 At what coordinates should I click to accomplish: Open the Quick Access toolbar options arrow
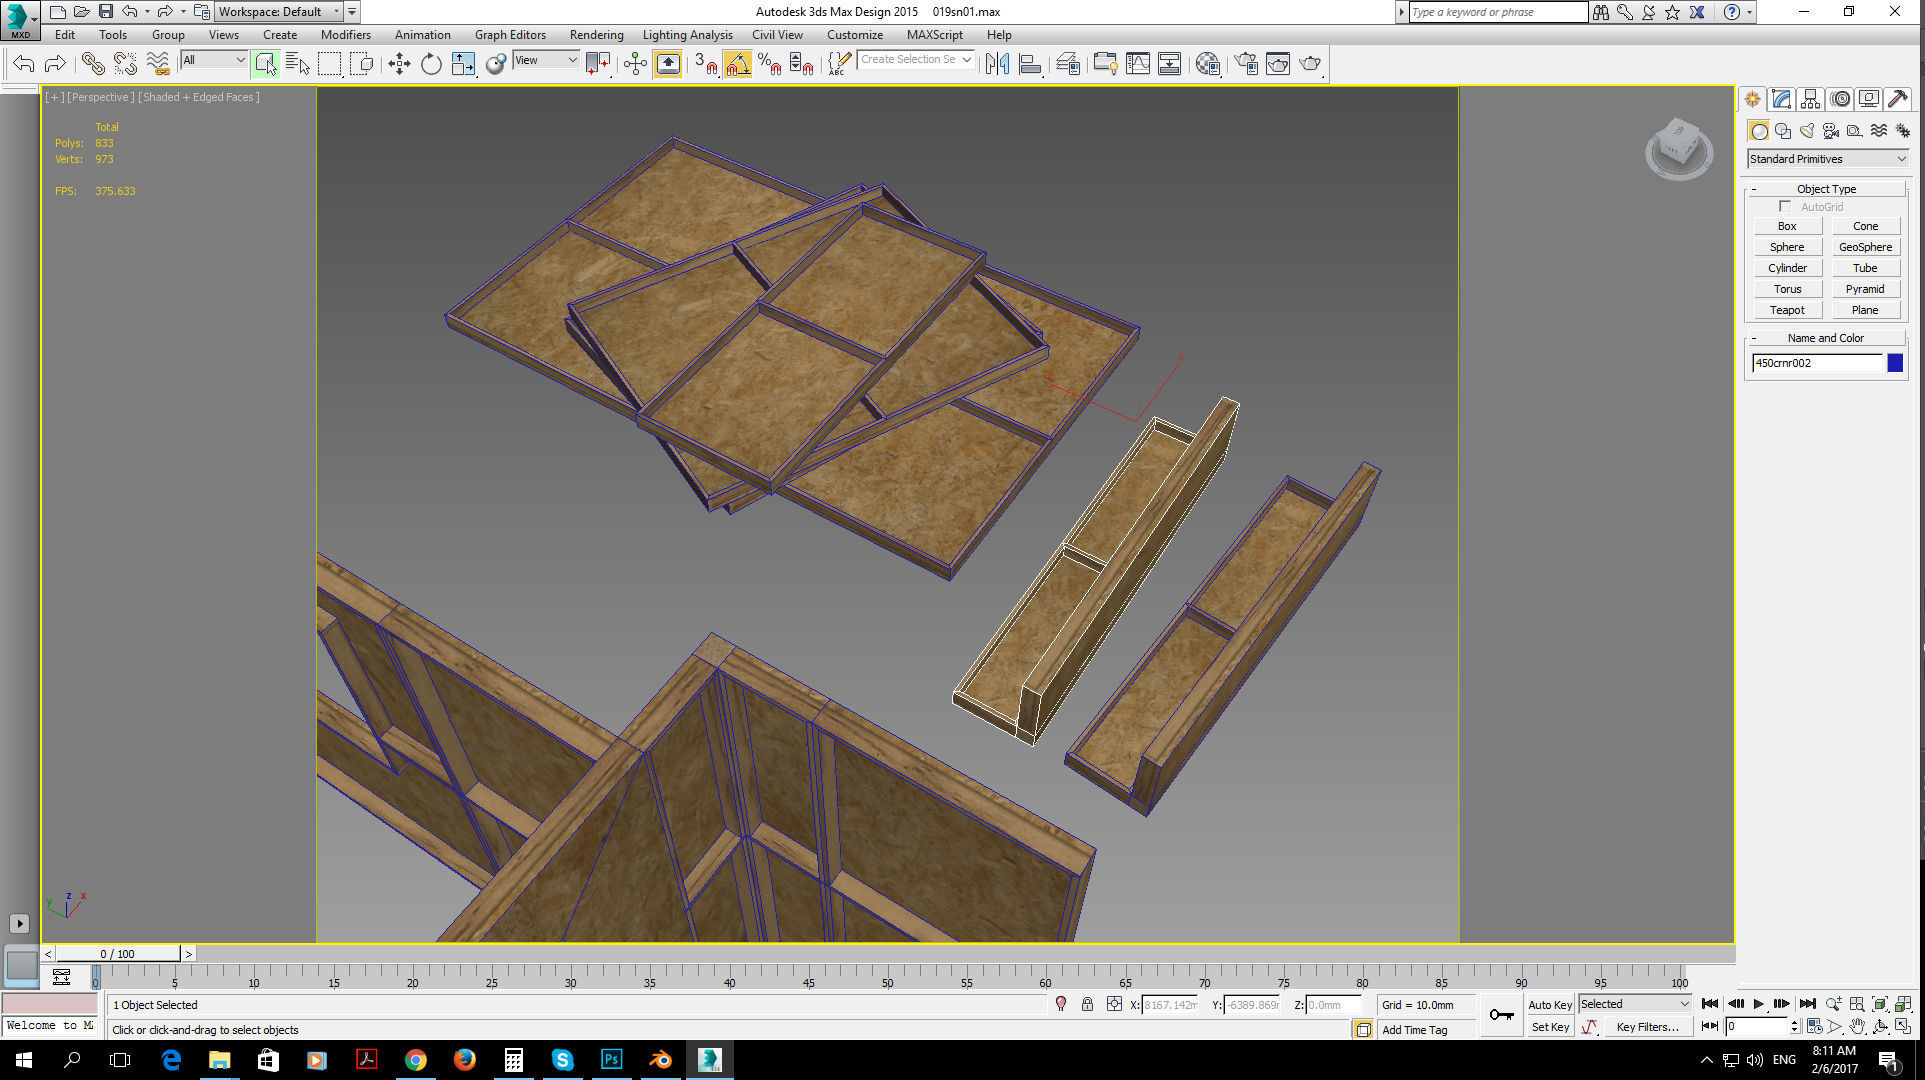click(352, 12)
